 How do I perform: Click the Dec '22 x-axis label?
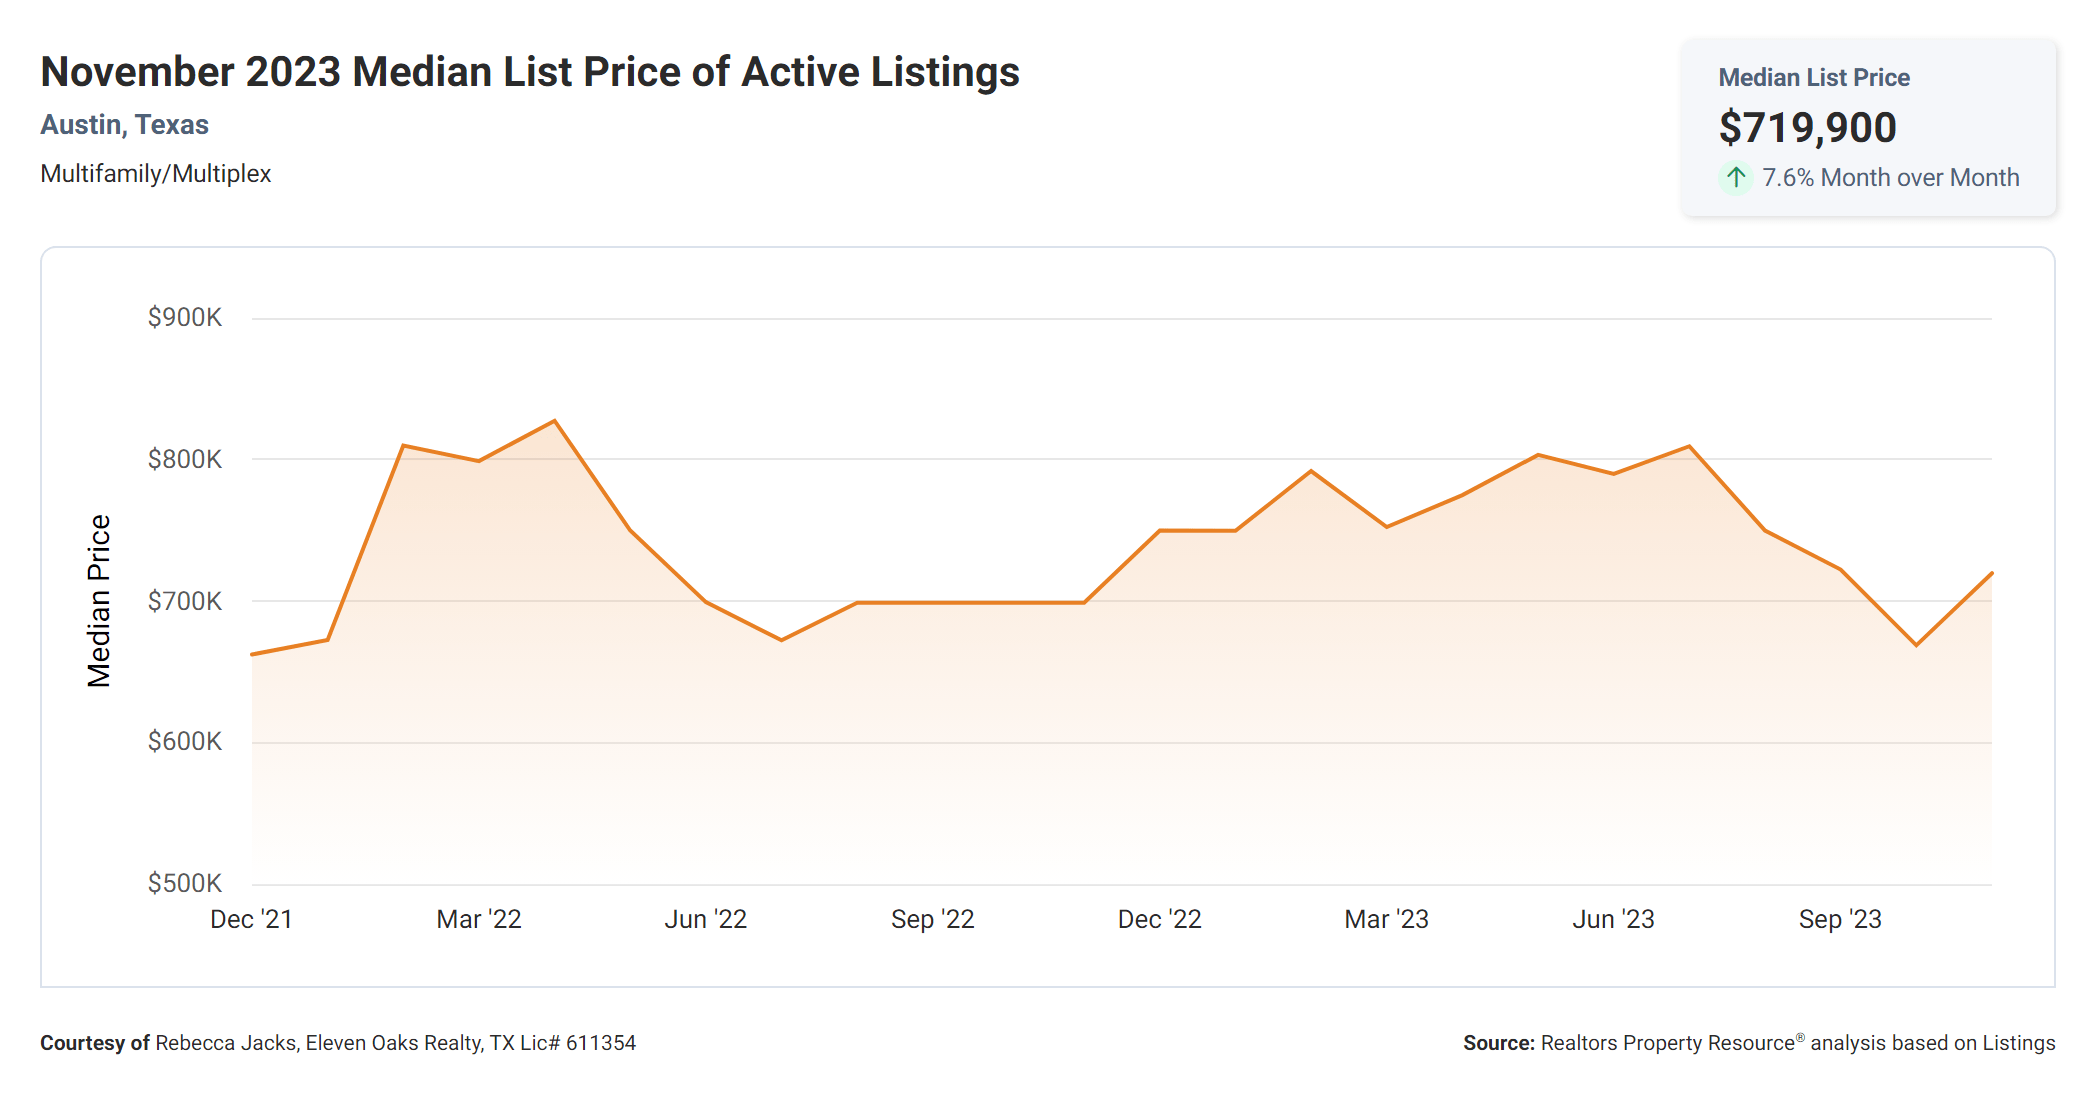pyautogui.click(x=1159, y=919)
